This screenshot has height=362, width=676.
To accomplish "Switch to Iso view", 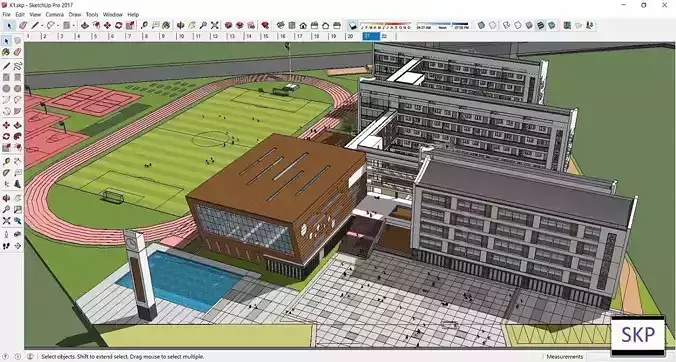I will [x=281, y=25].
